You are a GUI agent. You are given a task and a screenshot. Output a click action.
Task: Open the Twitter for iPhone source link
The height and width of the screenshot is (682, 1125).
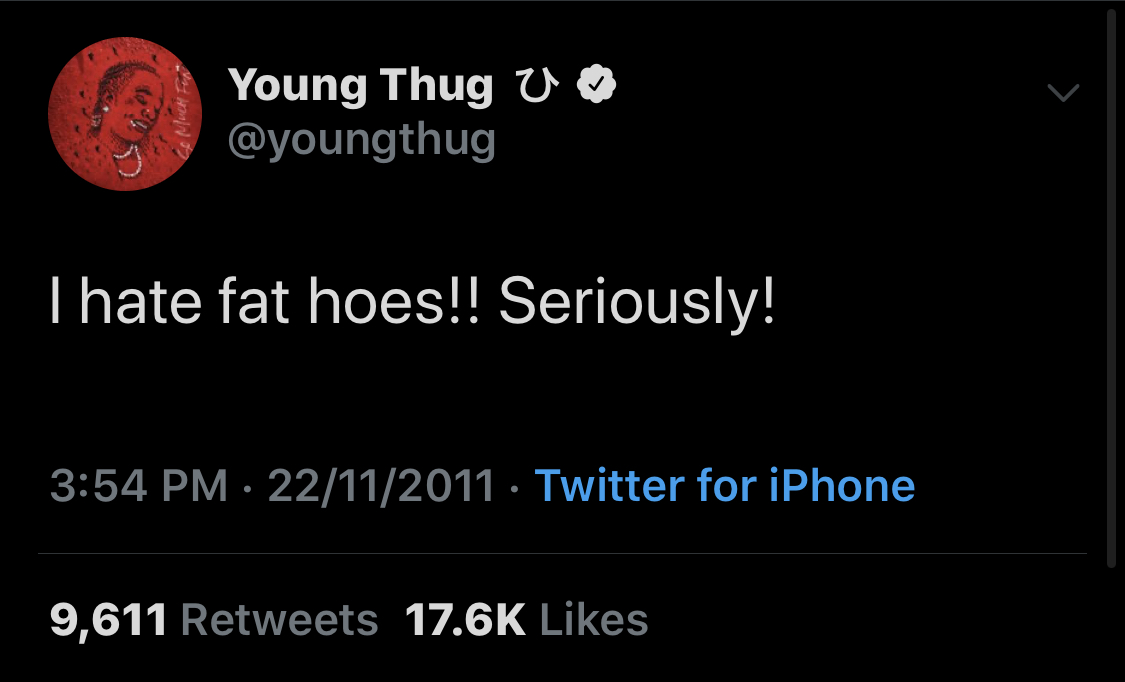[x=725, y=486]
